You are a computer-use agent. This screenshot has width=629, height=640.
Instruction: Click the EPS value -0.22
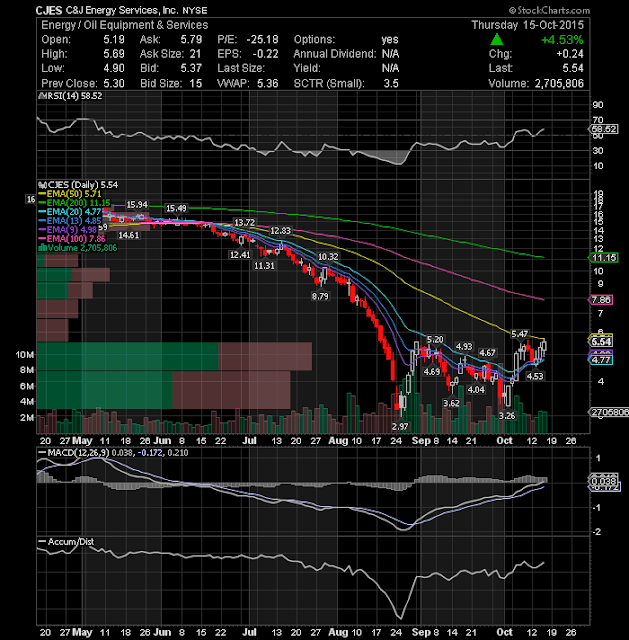click(x=265, y=54)
